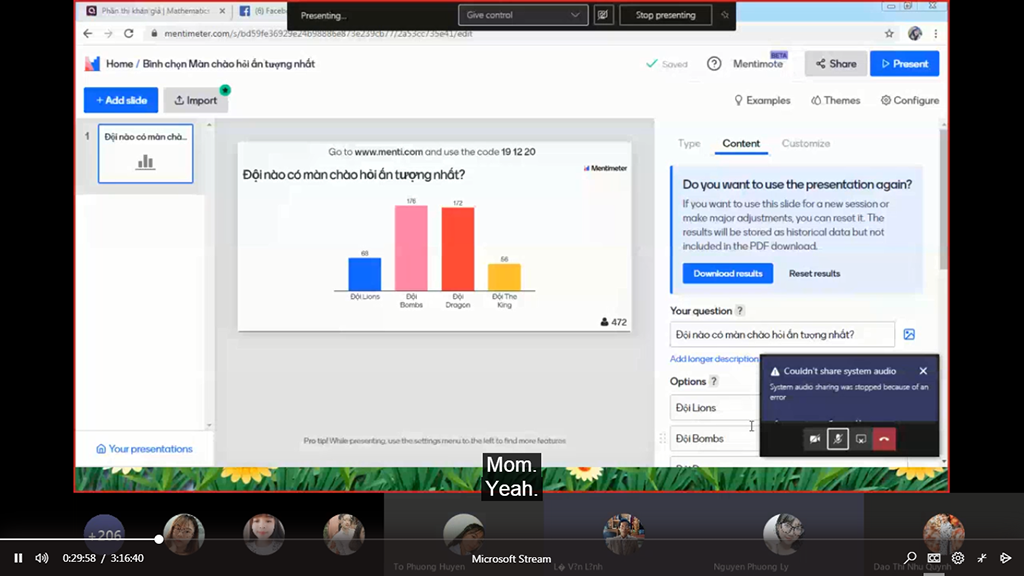1024x576 pixels.
Task: Mute the video volume speaker icon
Action: [x=42, y=558]
